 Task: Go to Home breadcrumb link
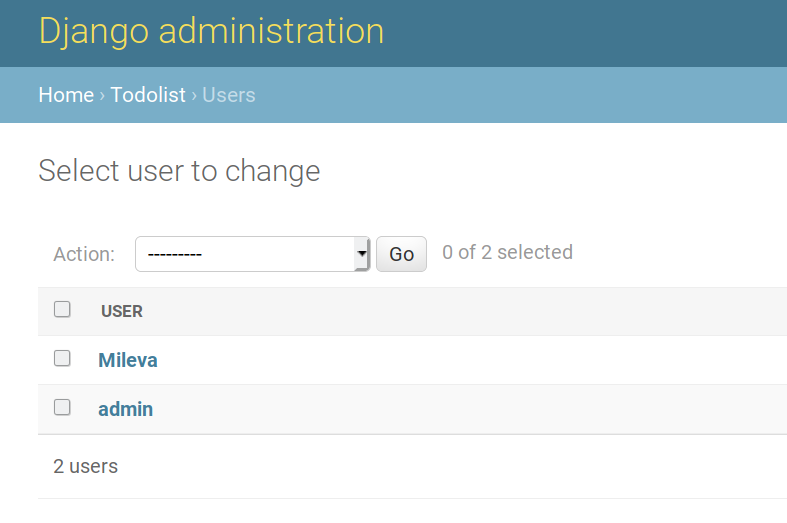click(x=66, y=95)
